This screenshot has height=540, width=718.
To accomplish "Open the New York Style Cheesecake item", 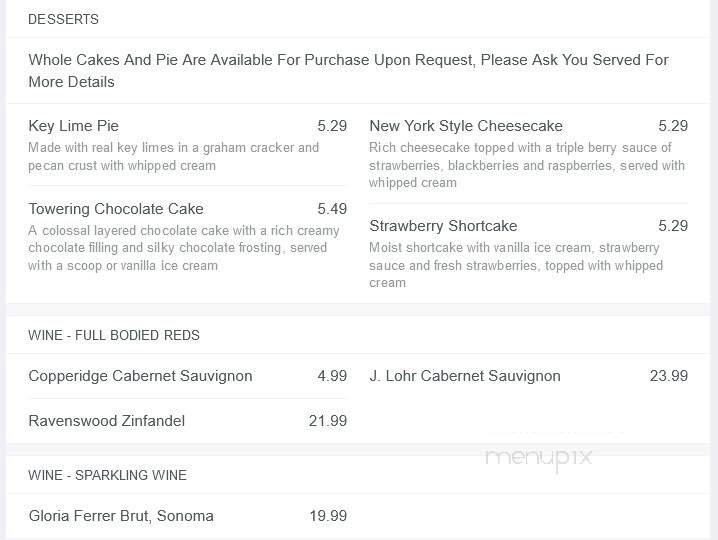I will pyautogui.click(x=466, y=126).
